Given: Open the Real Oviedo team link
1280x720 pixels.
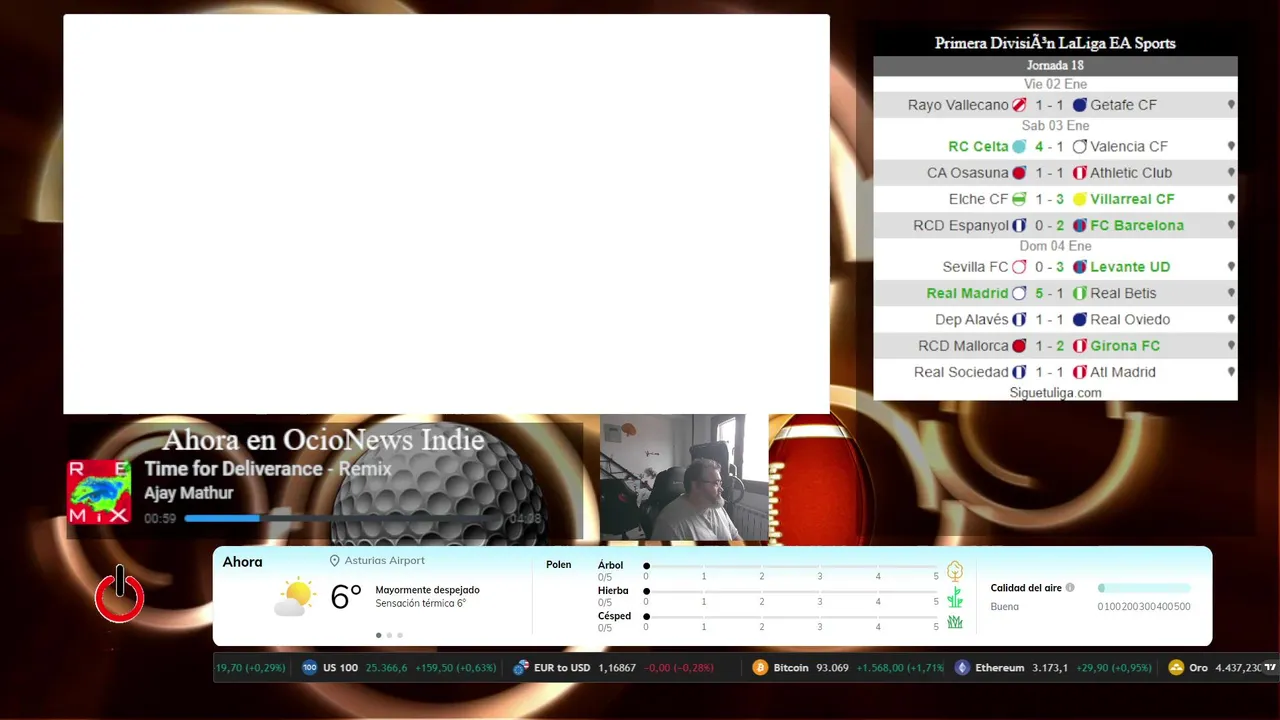Looking at the screenshot, I should coord(1130,319).
